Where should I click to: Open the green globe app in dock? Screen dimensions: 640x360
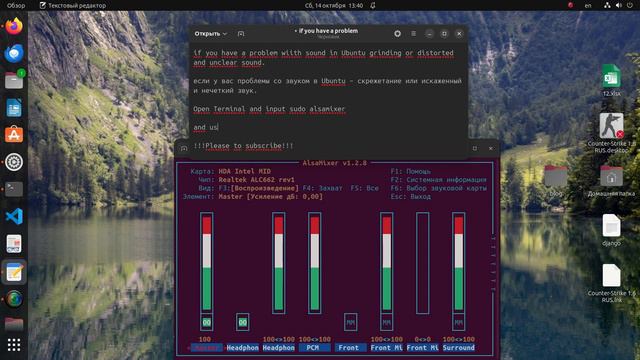14,299
